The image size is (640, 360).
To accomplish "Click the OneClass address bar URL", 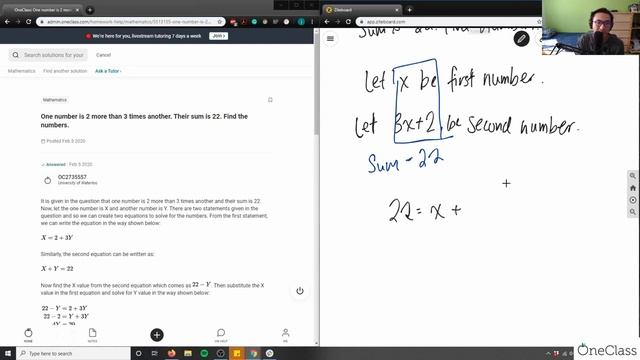I will click(129, 22).
